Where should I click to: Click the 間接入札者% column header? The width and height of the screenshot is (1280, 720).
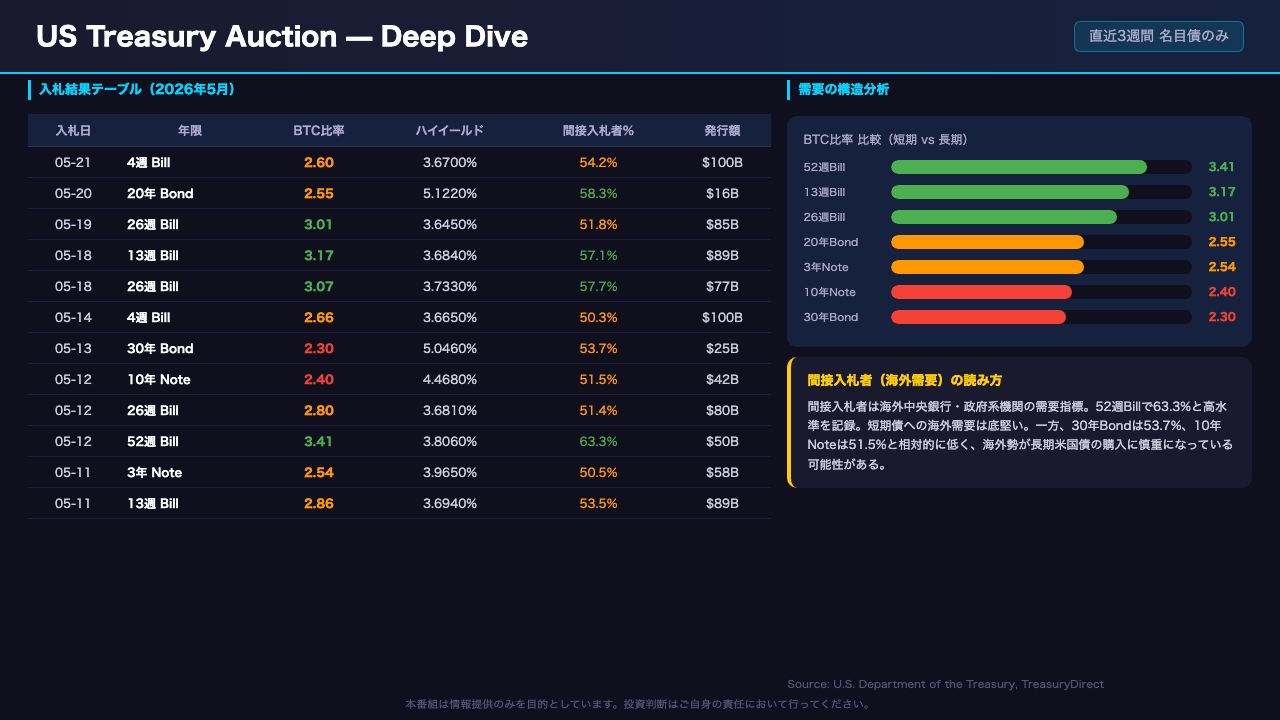coord(599,131)
